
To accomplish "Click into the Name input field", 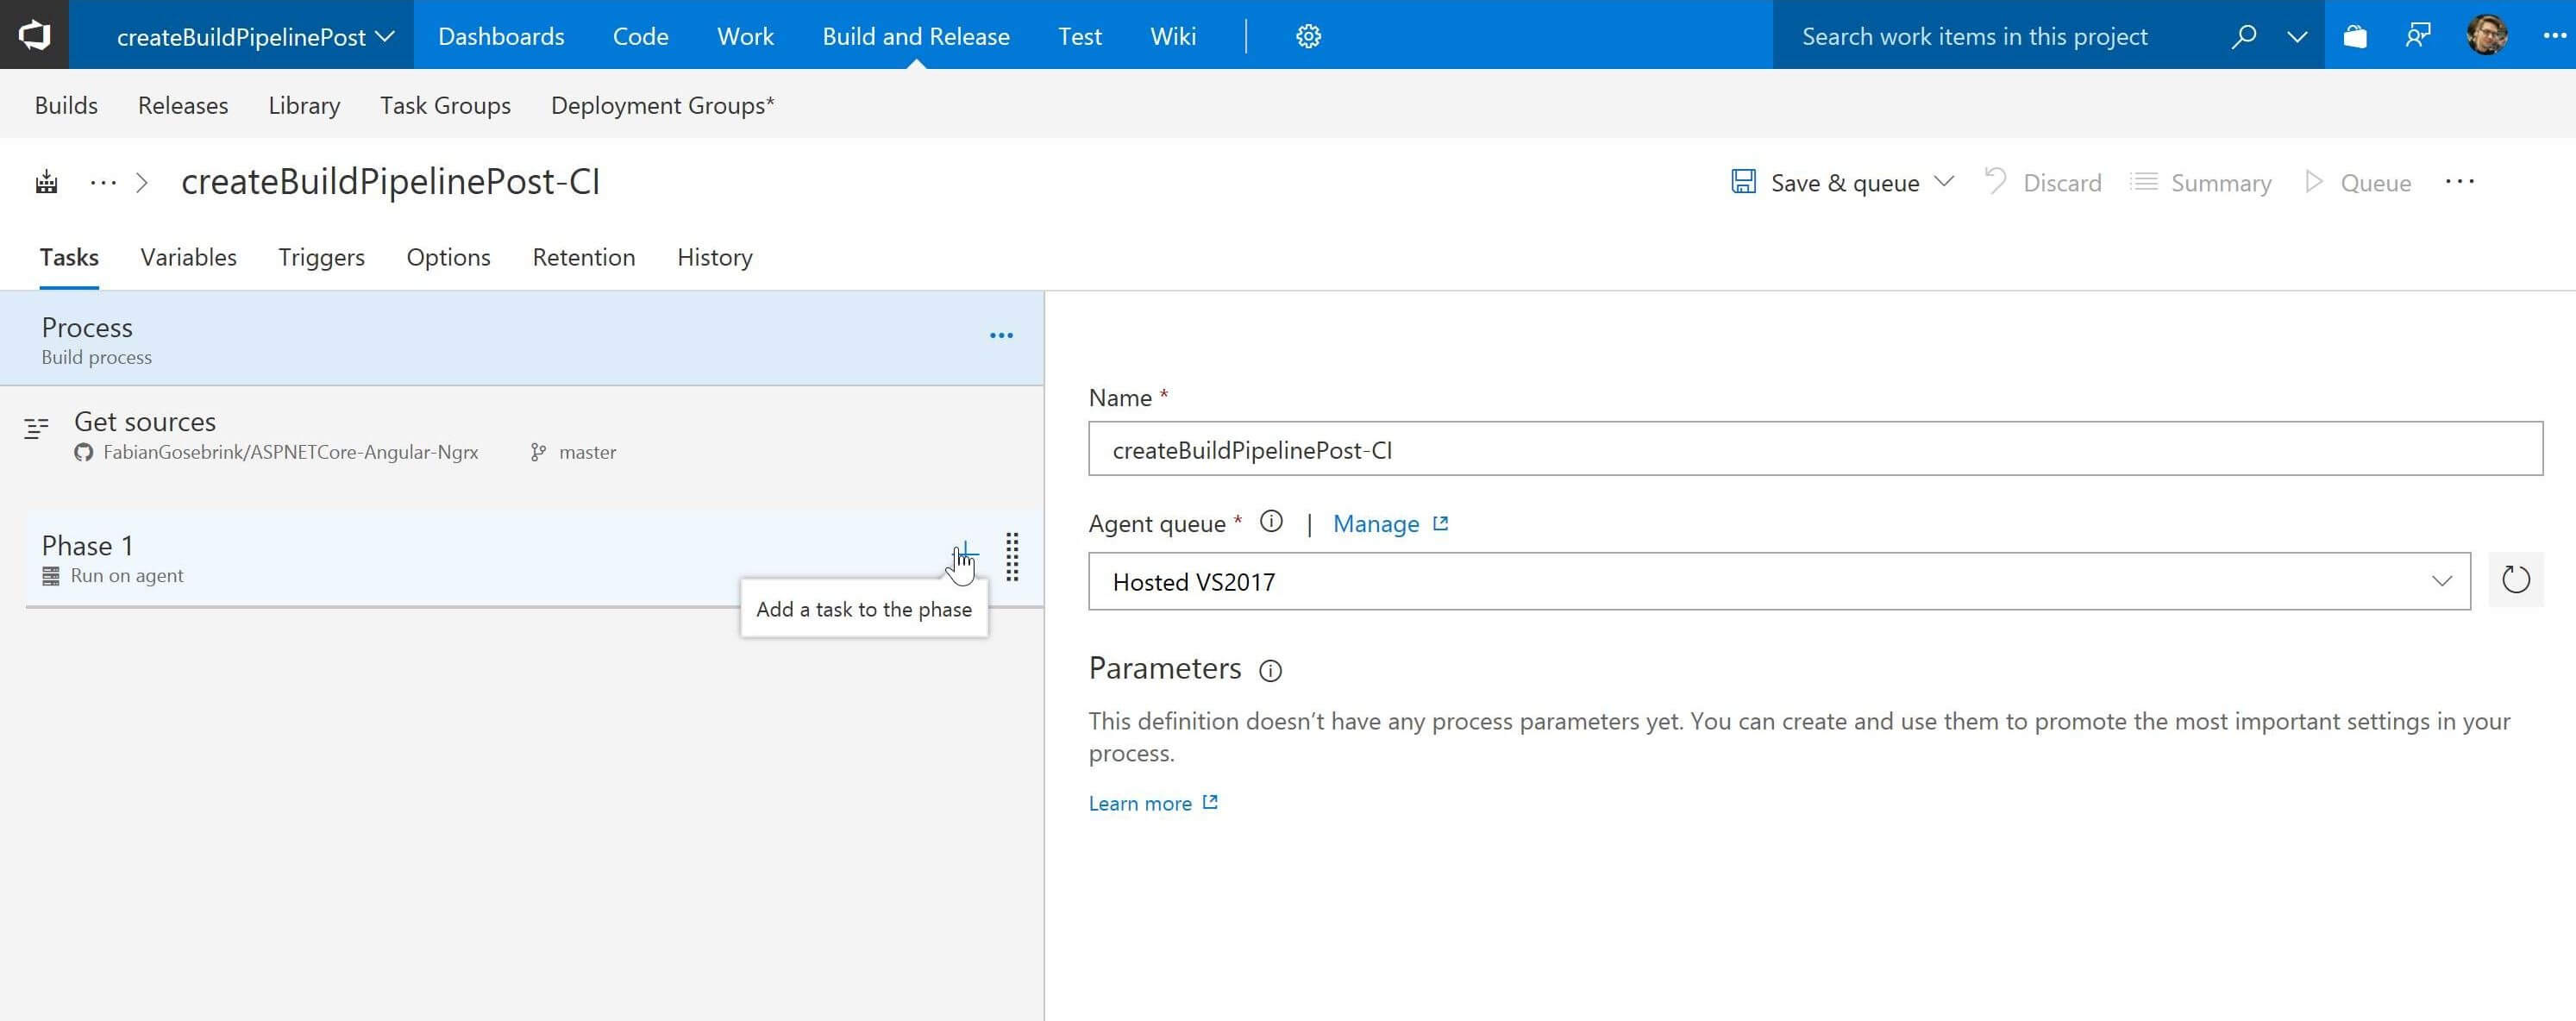I will coord(1814,449).
